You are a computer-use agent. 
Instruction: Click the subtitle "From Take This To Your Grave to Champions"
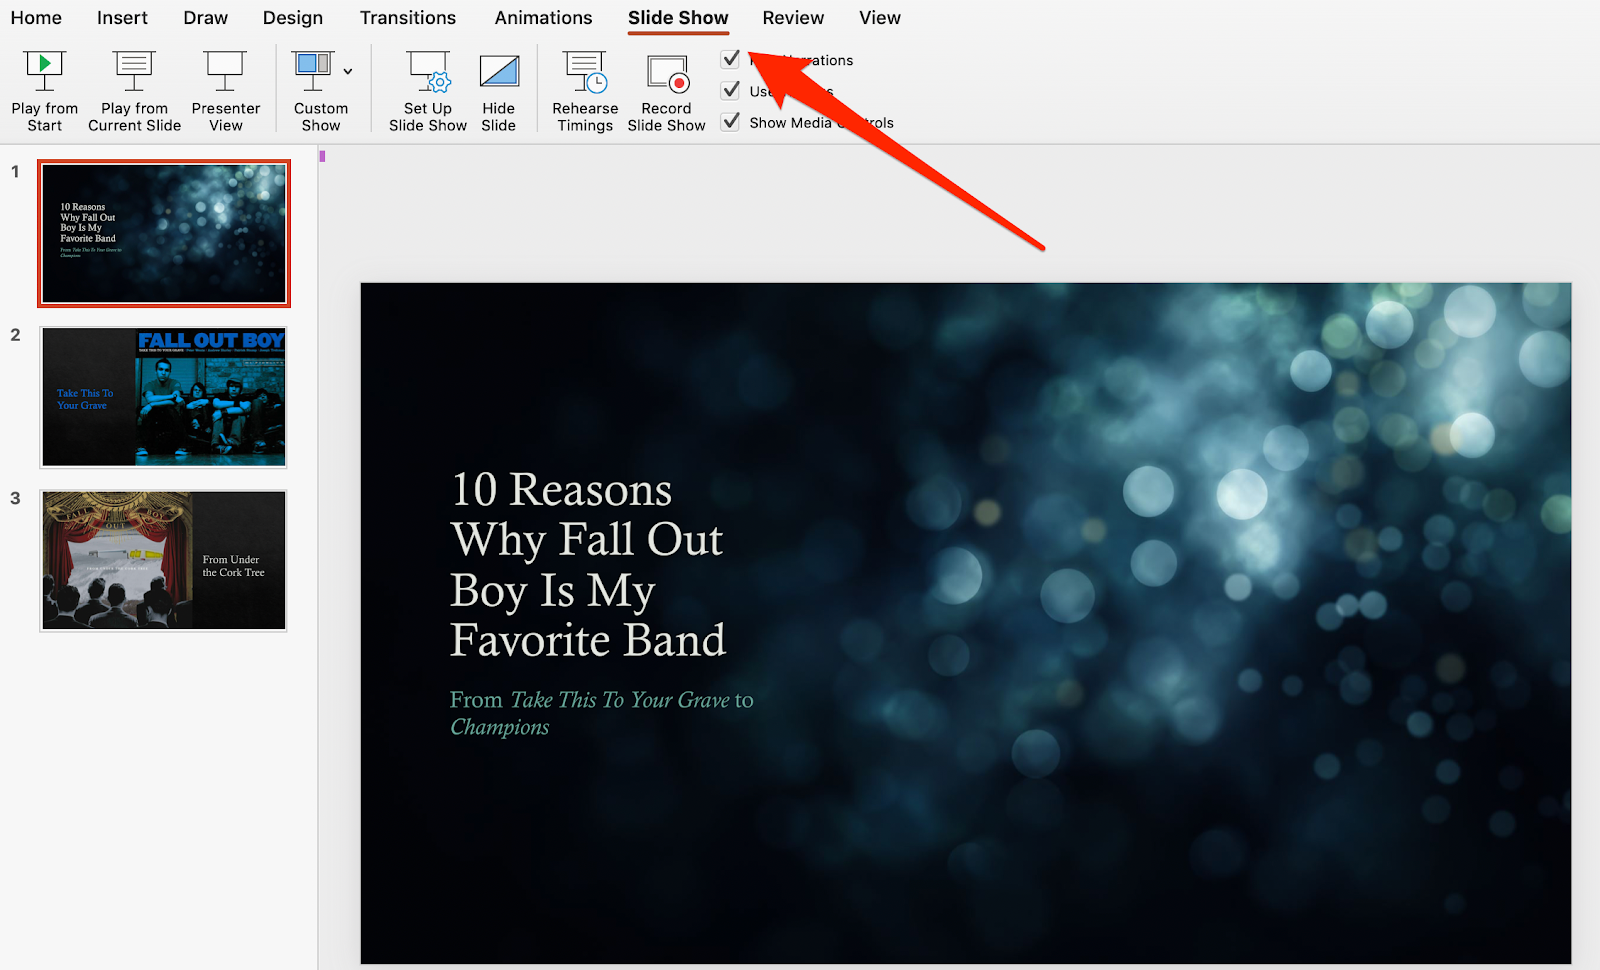click(601, 713)
